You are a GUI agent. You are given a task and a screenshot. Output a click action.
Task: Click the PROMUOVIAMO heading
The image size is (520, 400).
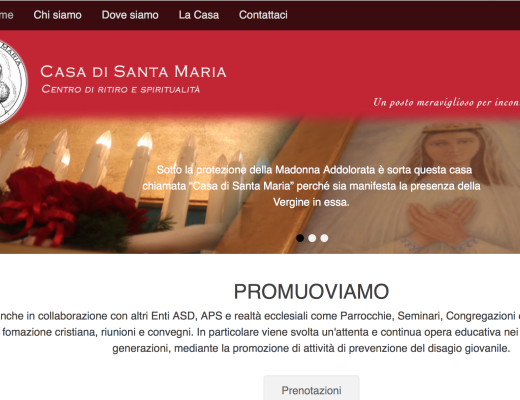point(311,292)
